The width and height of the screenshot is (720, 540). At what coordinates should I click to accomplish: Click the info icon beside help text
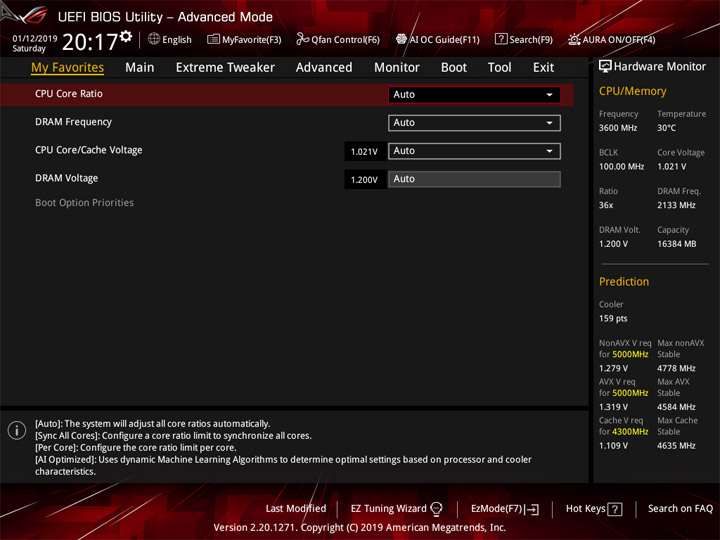tap(17, 430)
